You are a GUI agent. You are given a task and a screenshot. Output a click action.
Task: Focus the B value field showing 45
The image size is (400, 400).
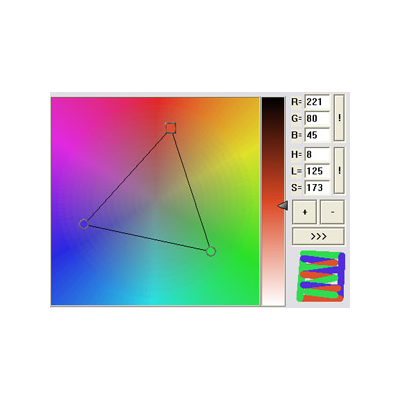[317, 135]
